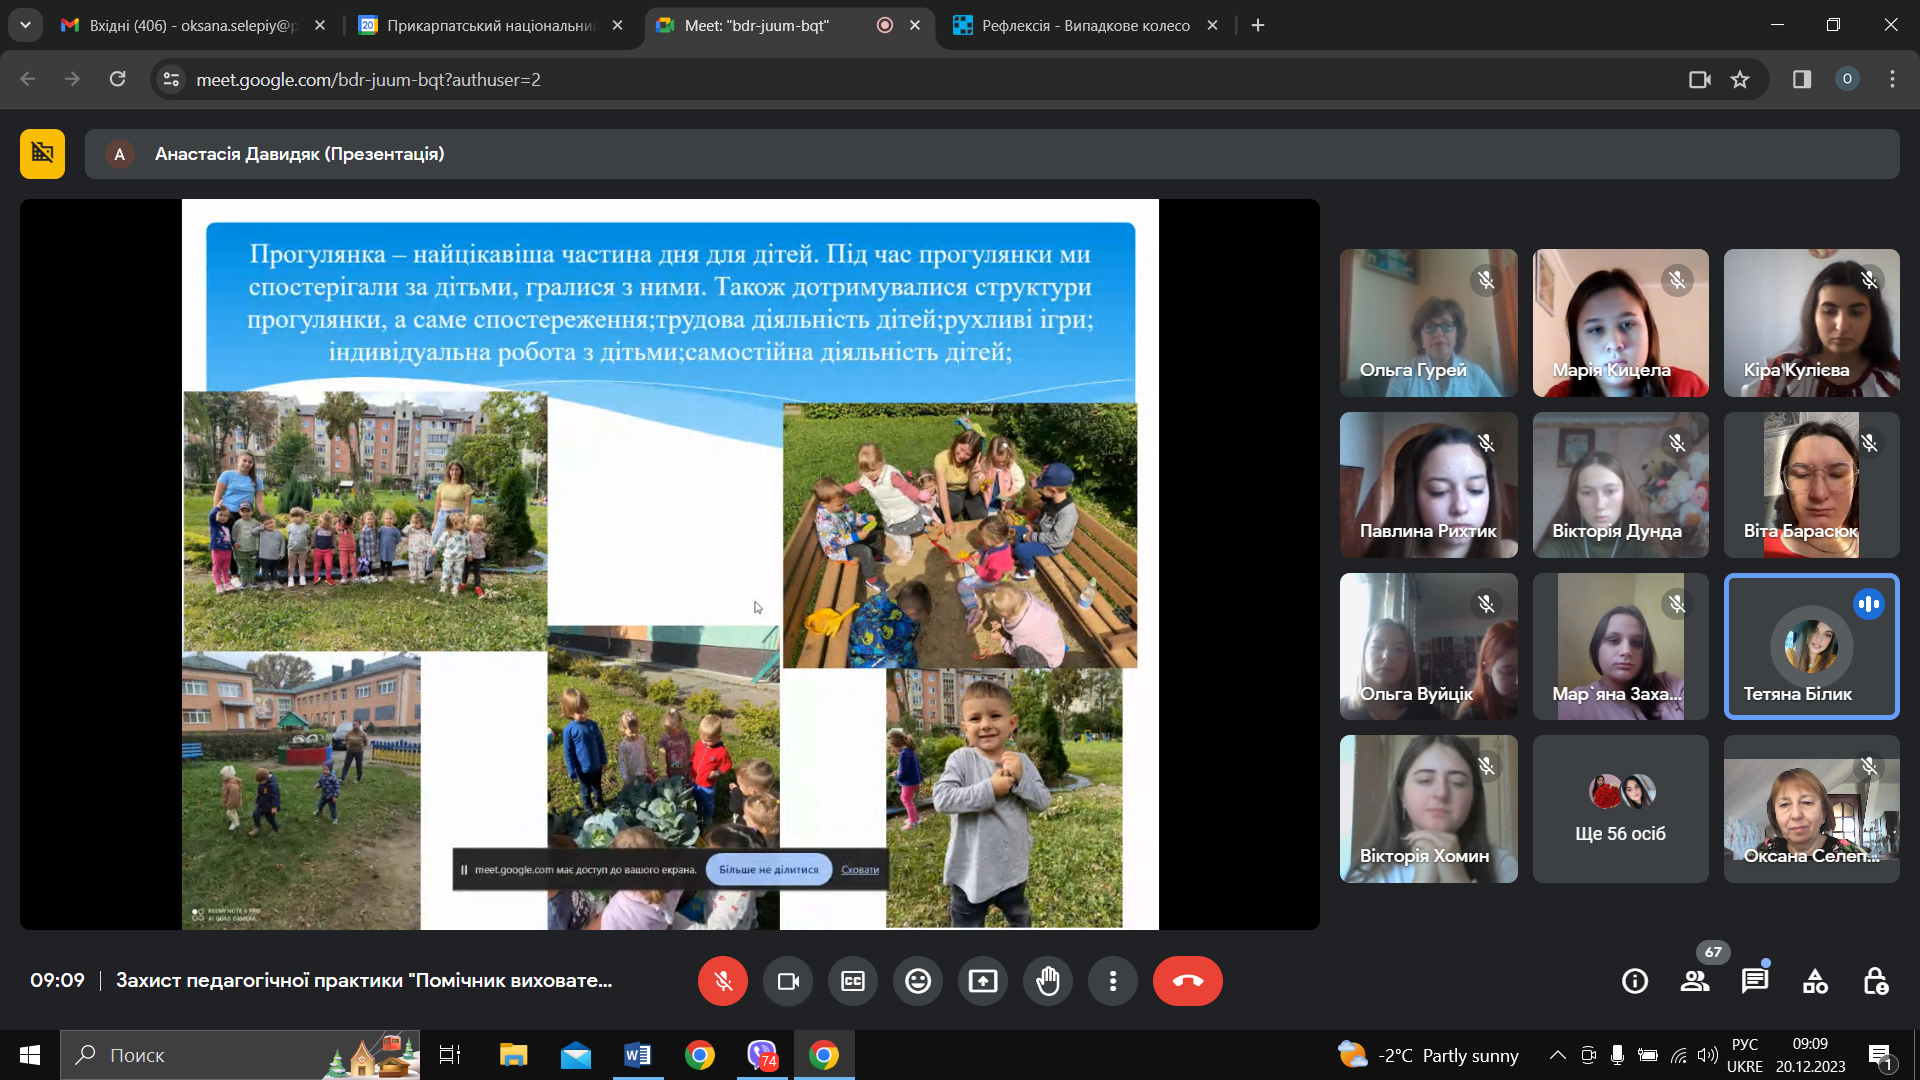Open the Meet chat panel

(x=1755, y=981)
